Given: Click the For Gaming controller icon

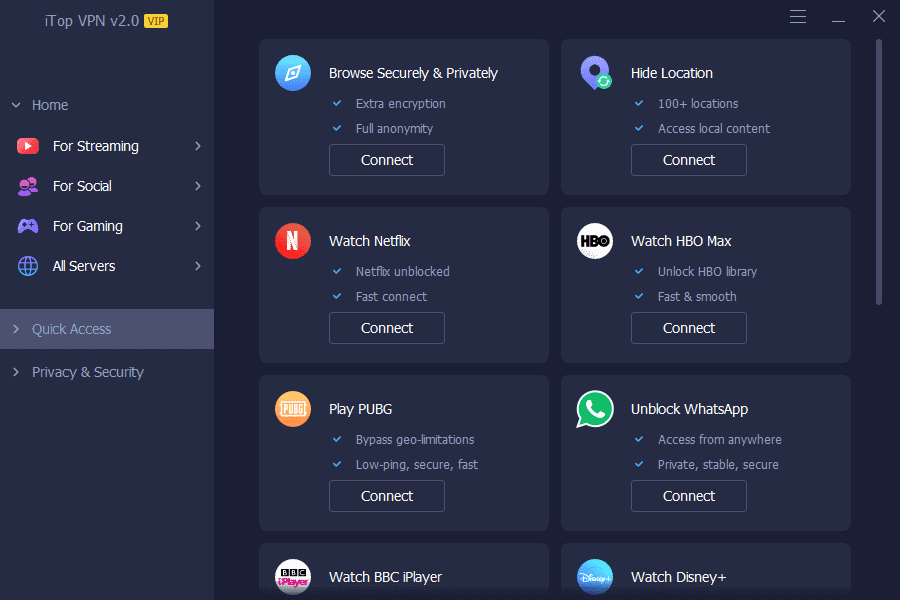Looking at the screenshot, I should coord(29,226).
